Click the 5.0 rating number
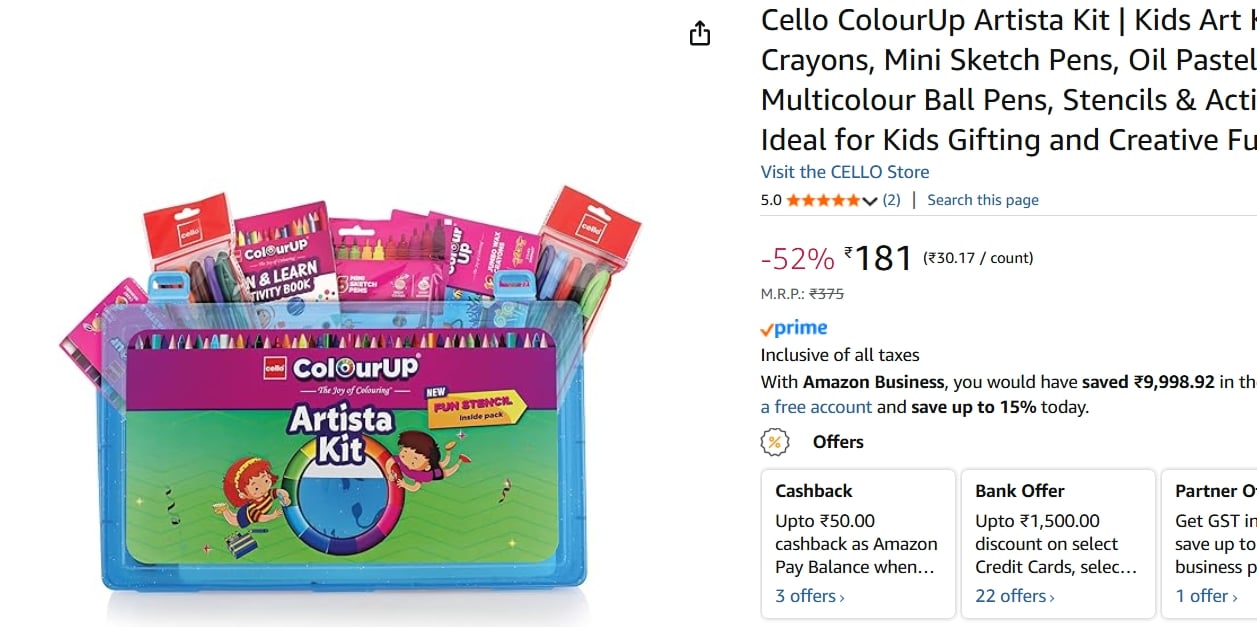The image size is (1257, 627). pyautogui.click(x=771, y=200)
